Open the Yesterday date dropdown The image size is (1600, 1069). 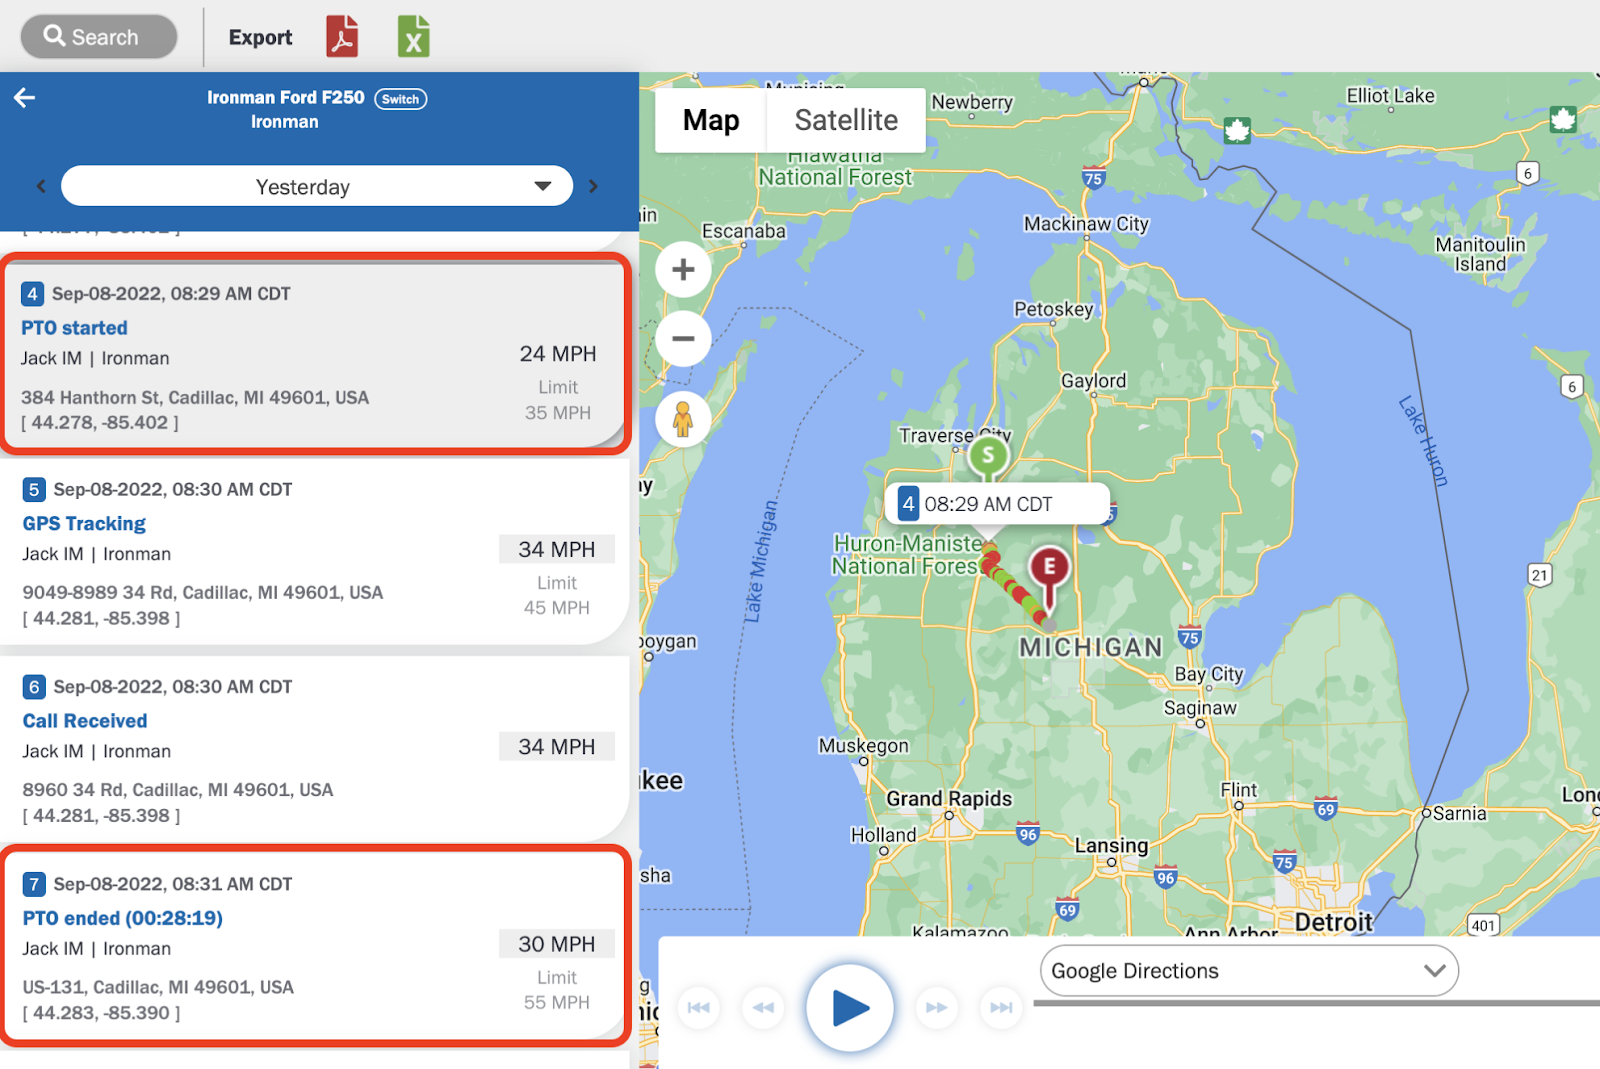[x=317, y=186]
